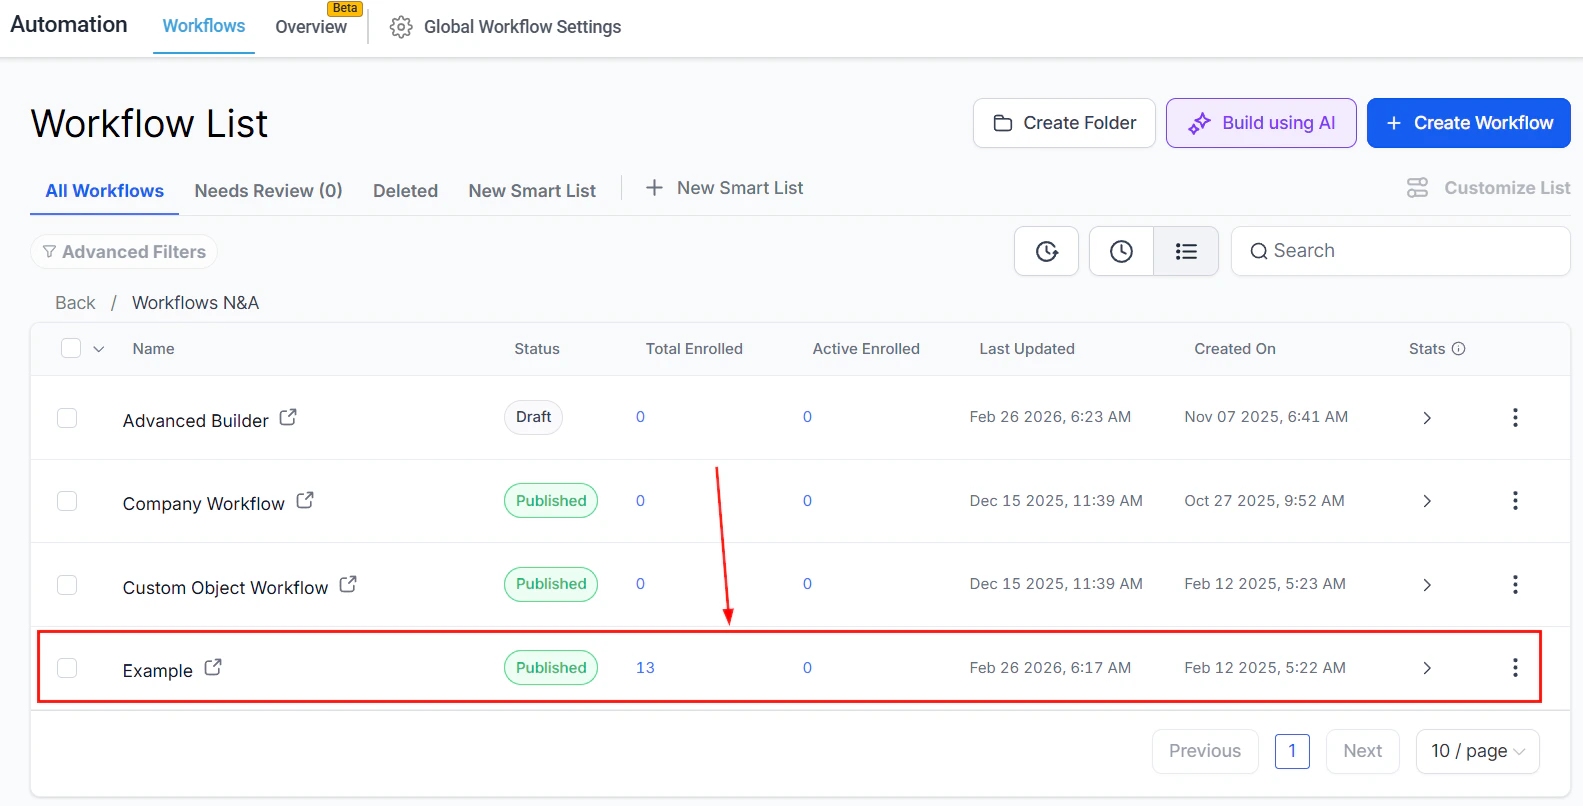Screen dimensions: 1583x806
Task: Open the Example workflow name
Action: [157, 671]
